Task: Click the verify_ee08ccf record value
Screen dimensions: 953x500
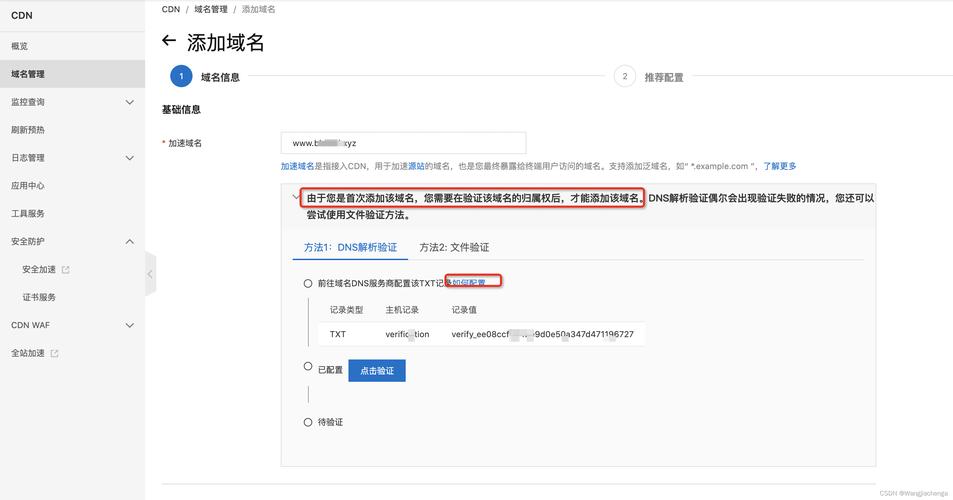Action: pos(543,334)
